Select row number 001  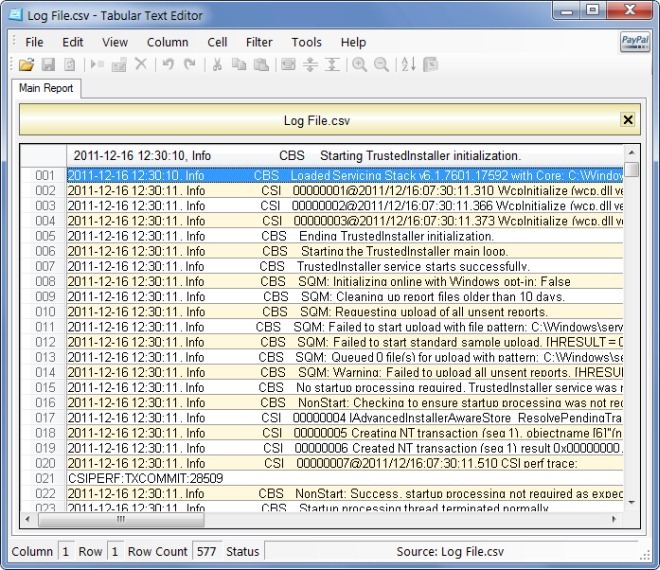pyautogui.click(x=44, y=175)
